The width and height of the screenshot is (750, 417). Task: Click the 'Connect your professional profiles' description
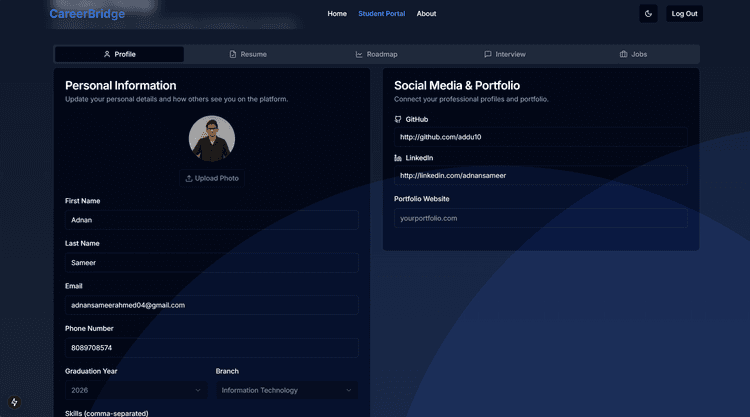click(x=471, y=99)
